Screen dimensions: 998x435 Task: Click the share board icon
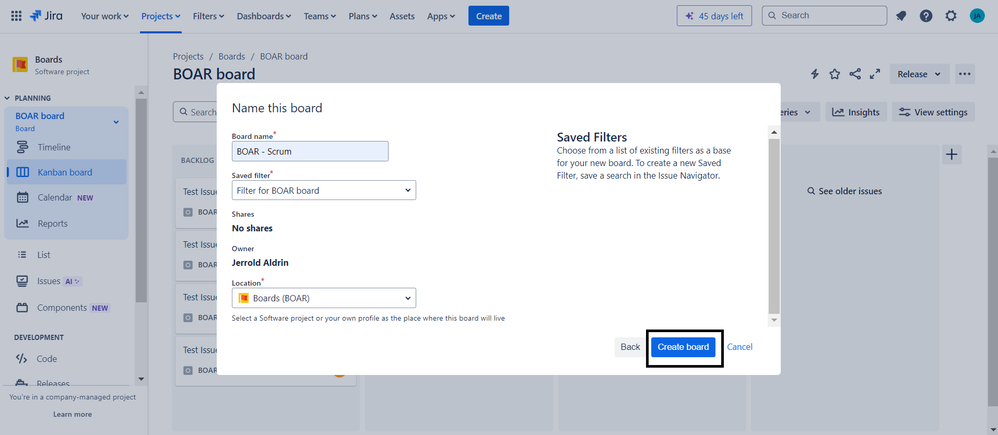855,74
